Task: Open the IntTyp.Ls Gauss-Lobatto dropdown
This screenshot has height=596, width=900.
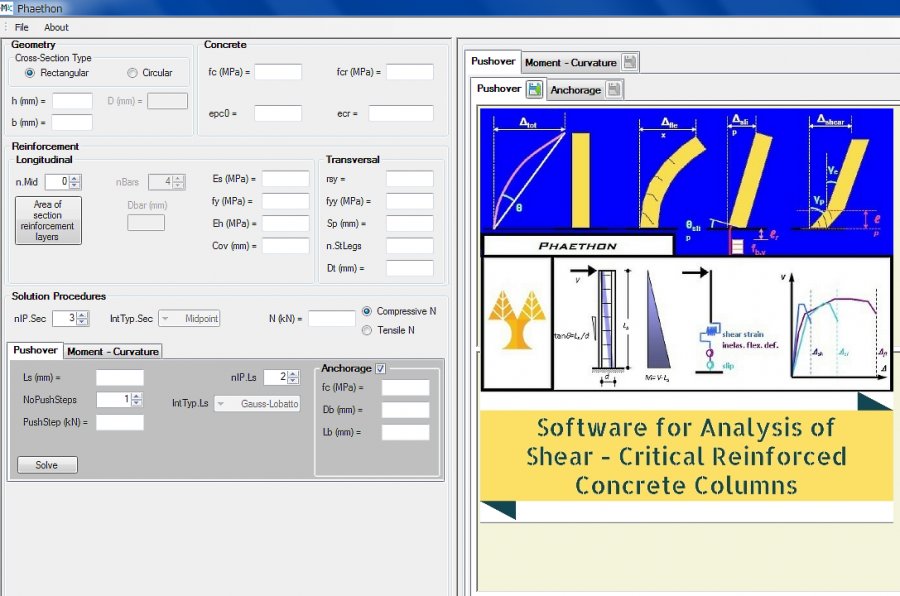Action: point(257,404)
